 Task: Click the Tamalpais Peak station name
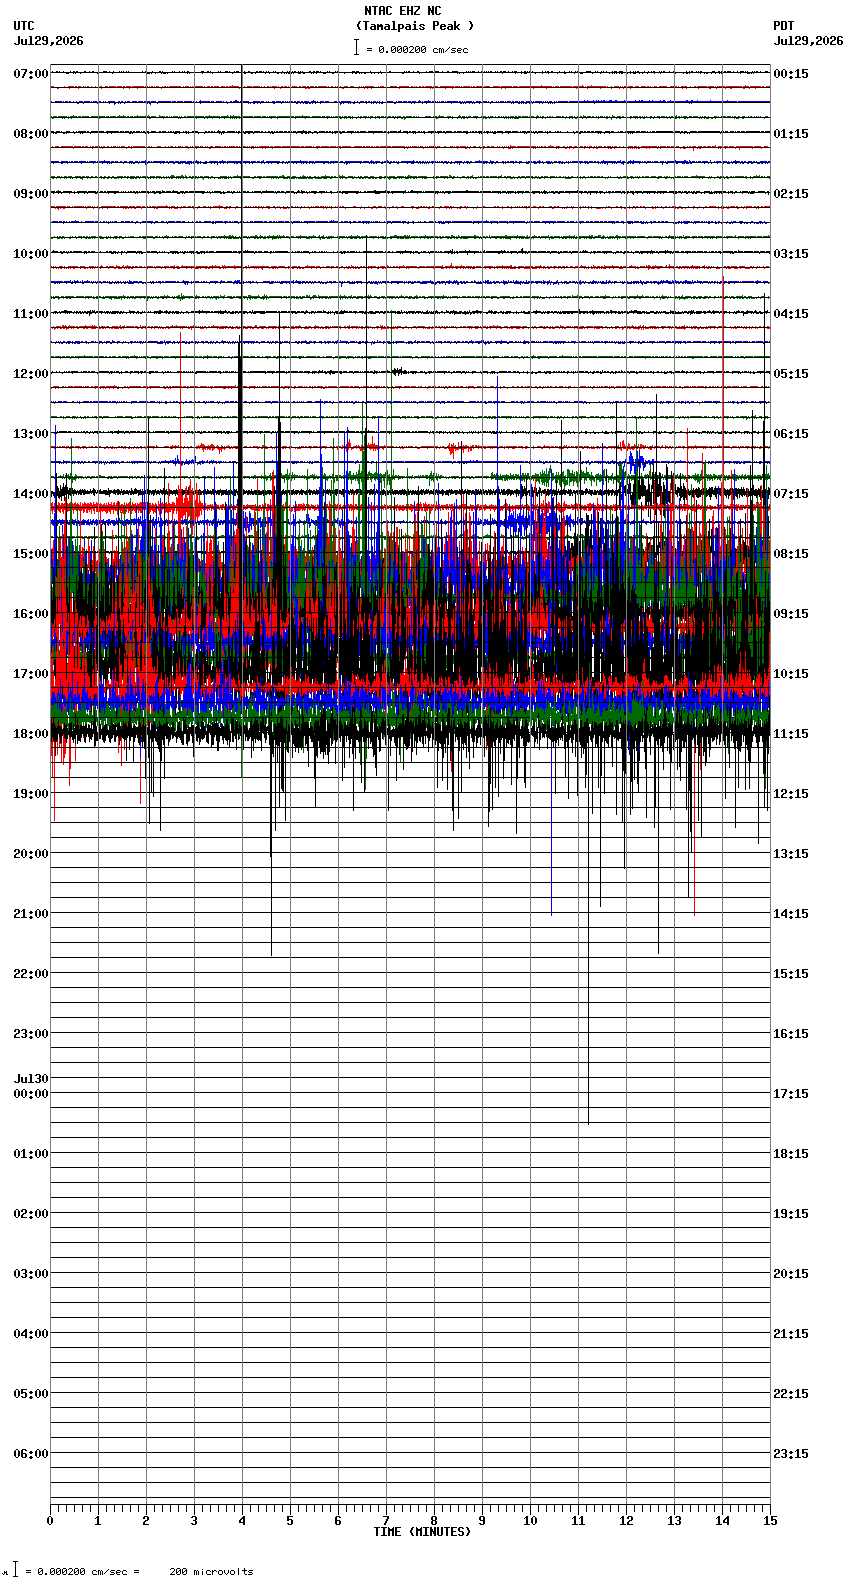(415, 26)
